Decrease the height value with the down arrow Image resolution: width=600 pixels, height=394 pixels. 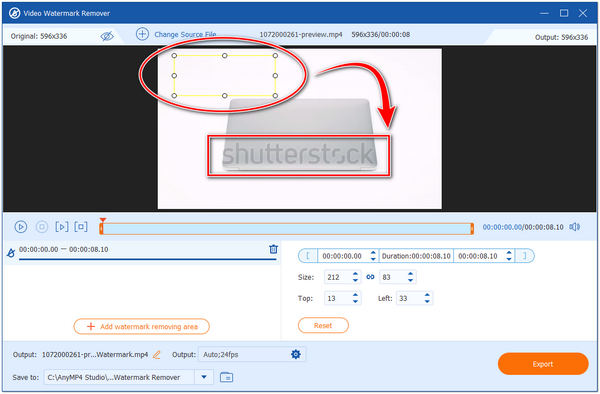point(411,280)
